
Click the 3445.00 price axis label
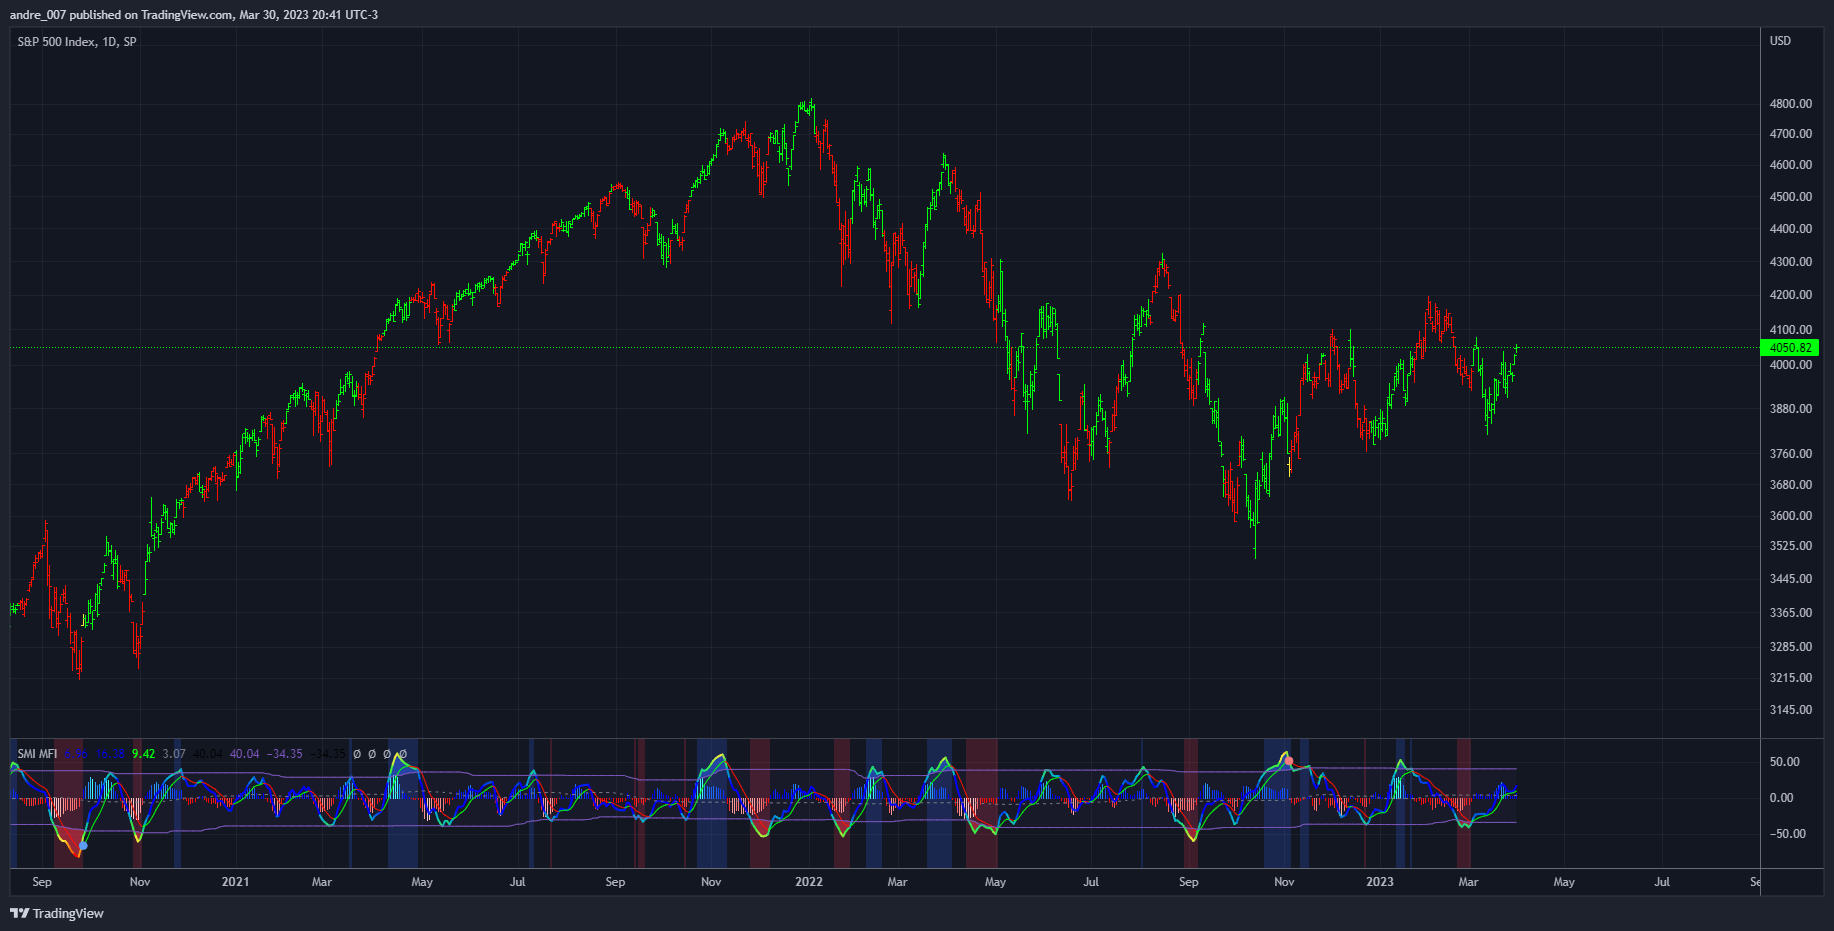coord(1790,579)
